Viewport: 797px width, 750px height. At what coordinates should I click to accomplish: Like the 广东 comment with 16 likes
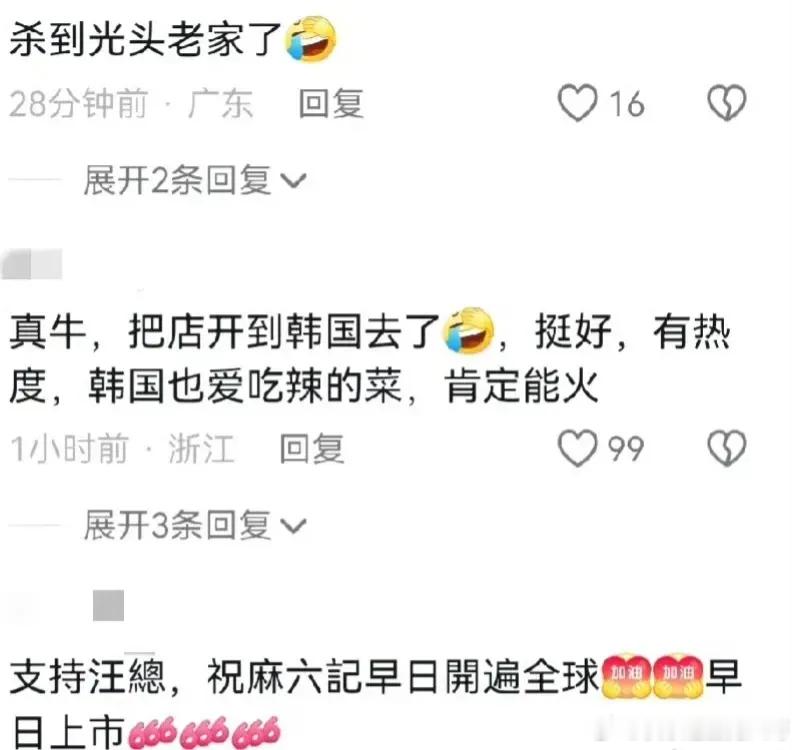pyautogui.click(x=577, y=103)
